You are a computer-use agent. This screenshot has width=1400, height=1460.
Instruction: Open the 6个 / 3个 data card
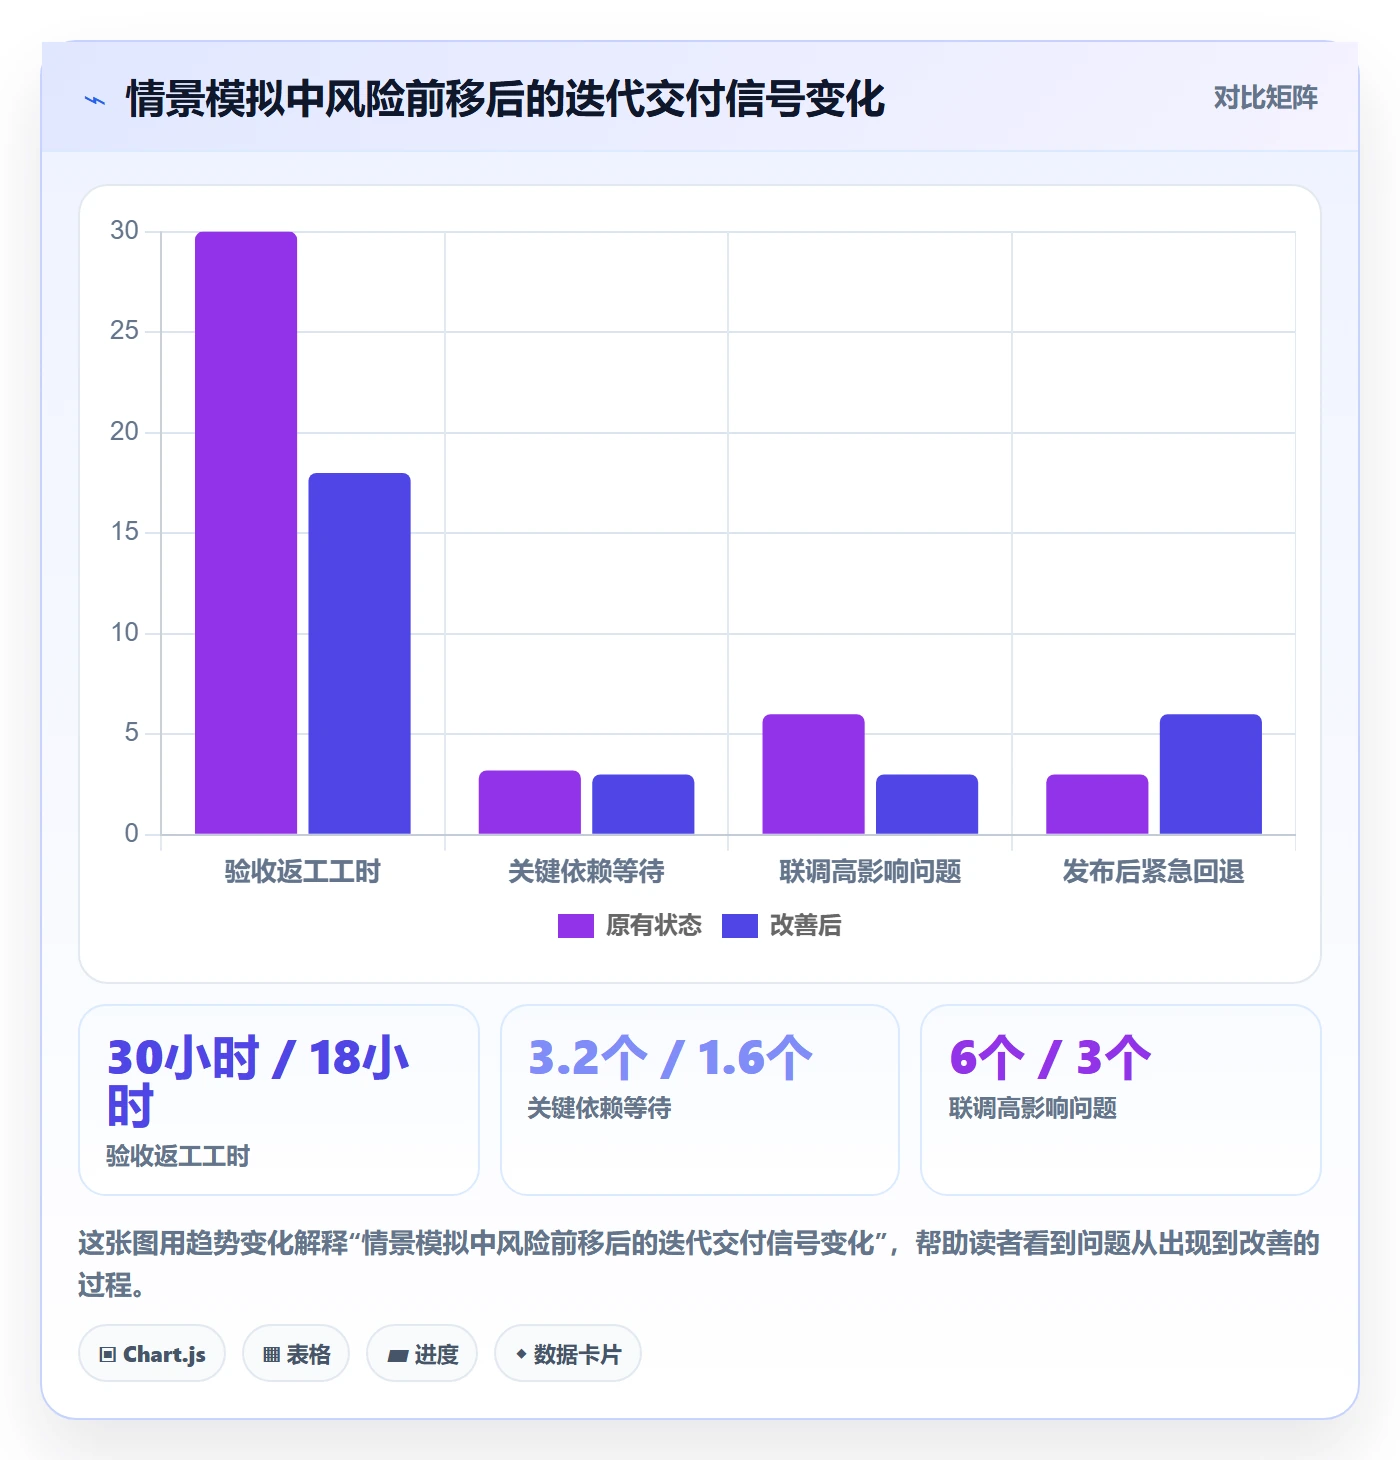[x=1121, y=1100]
